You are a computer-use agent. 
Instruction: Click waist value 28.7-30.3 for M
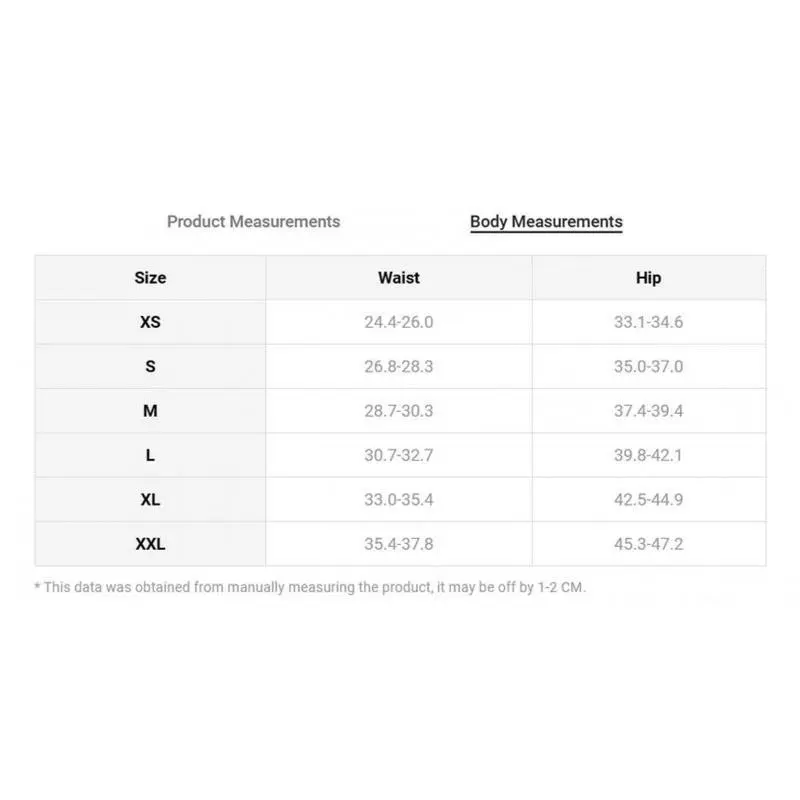coord(398,411)
